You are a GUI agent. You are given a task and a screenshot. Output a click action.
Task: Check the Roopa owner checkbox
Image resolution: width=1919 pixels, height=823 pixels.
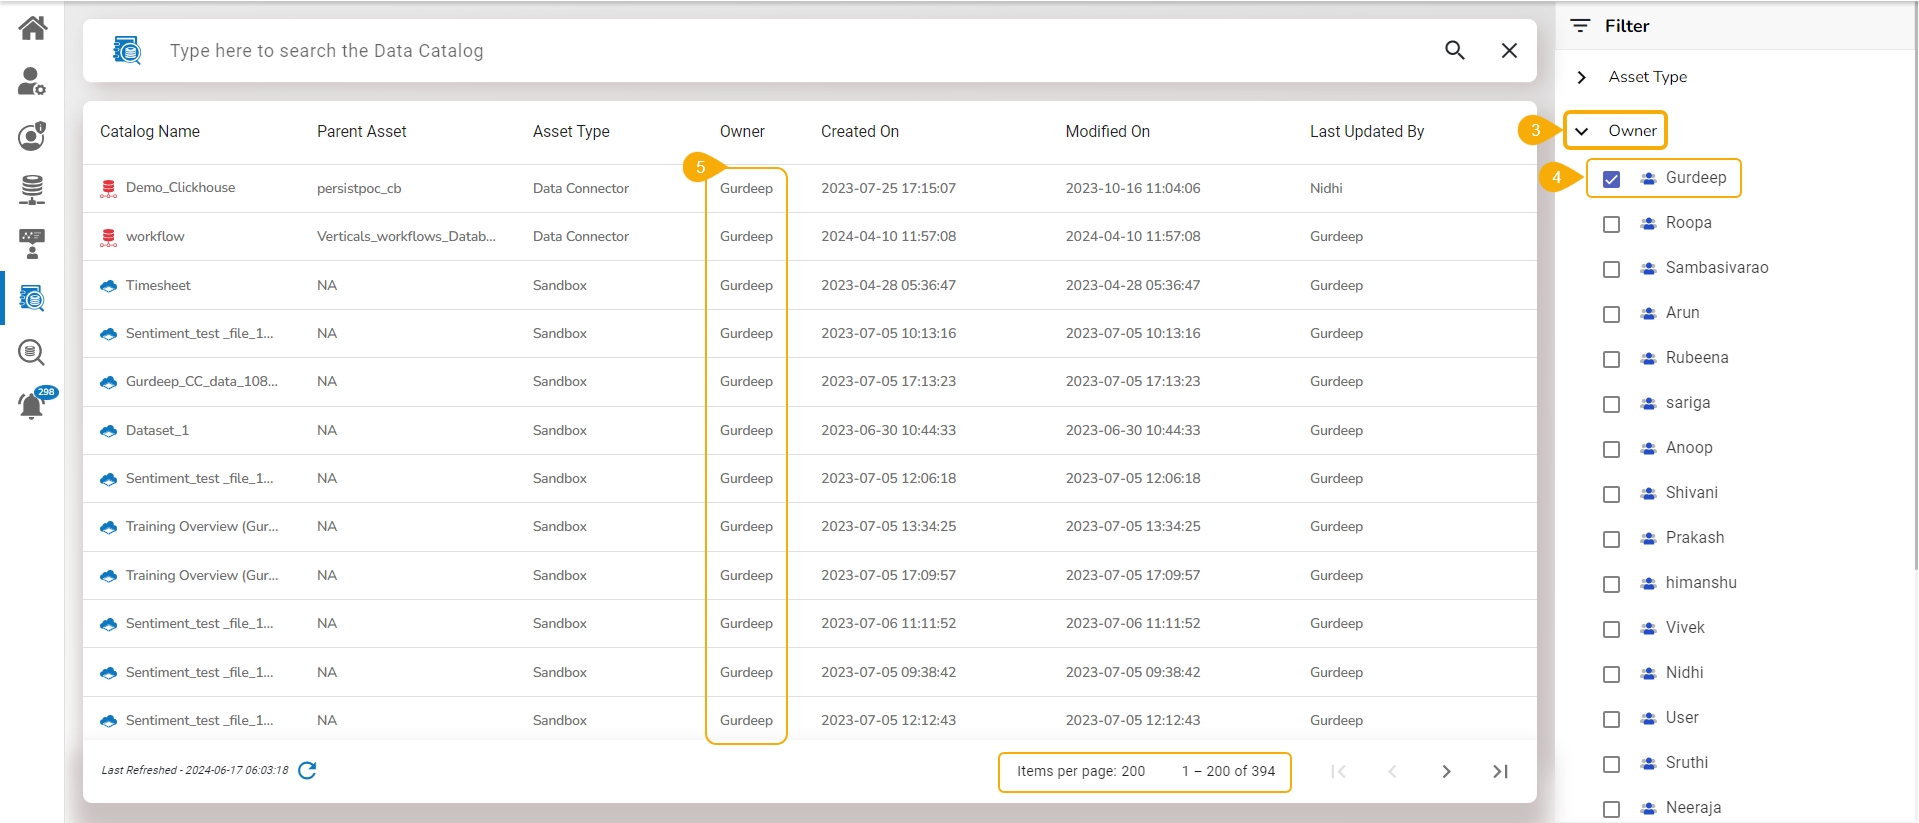(1611, 224)
